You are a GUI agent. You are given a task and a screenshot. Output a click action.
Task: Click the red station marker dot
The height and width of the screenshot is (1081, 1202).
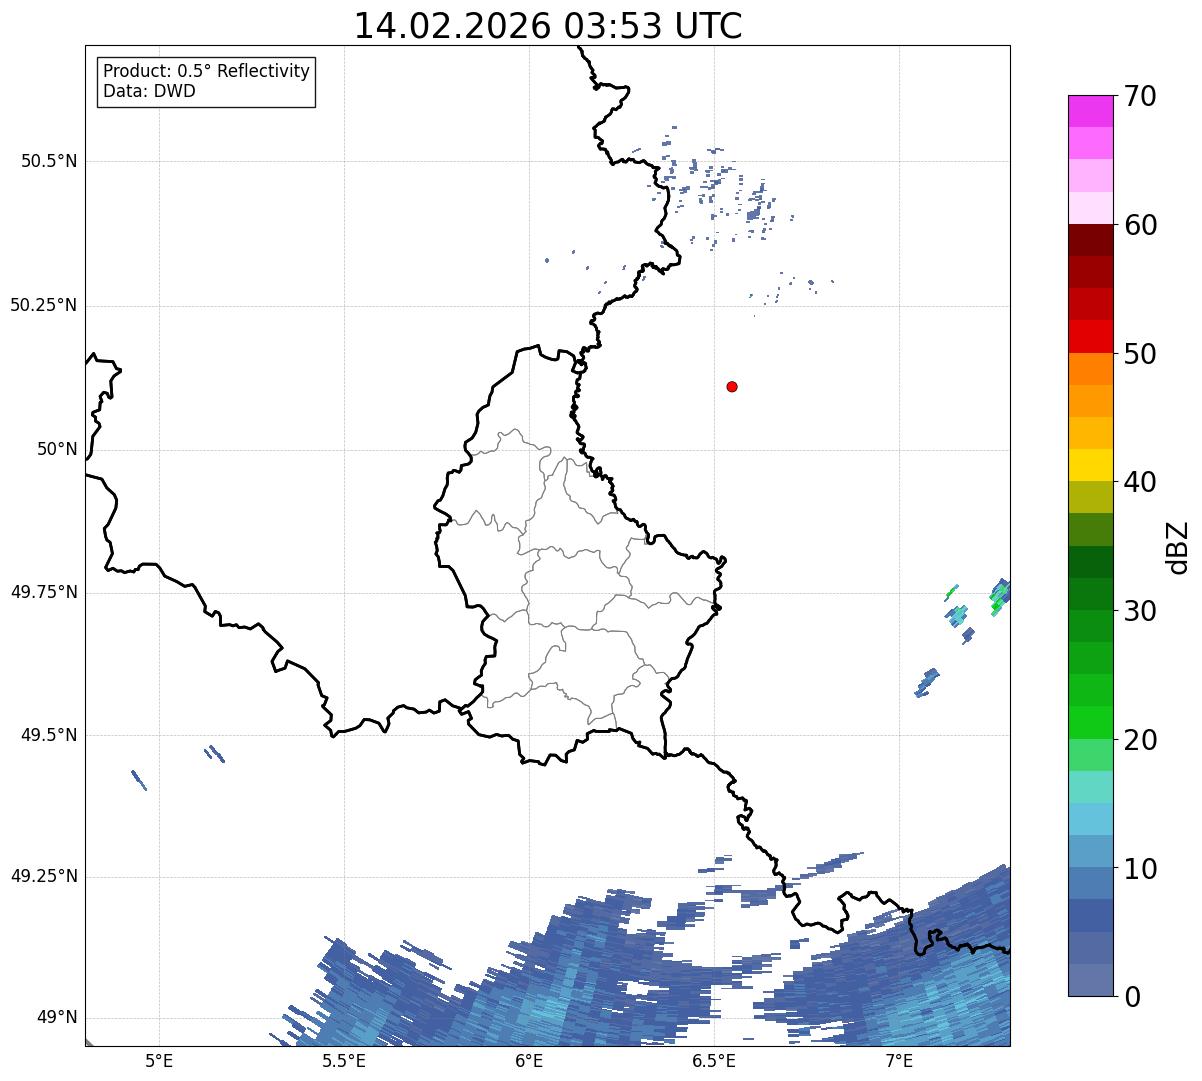pyautogui.click(x=732, y=386)
